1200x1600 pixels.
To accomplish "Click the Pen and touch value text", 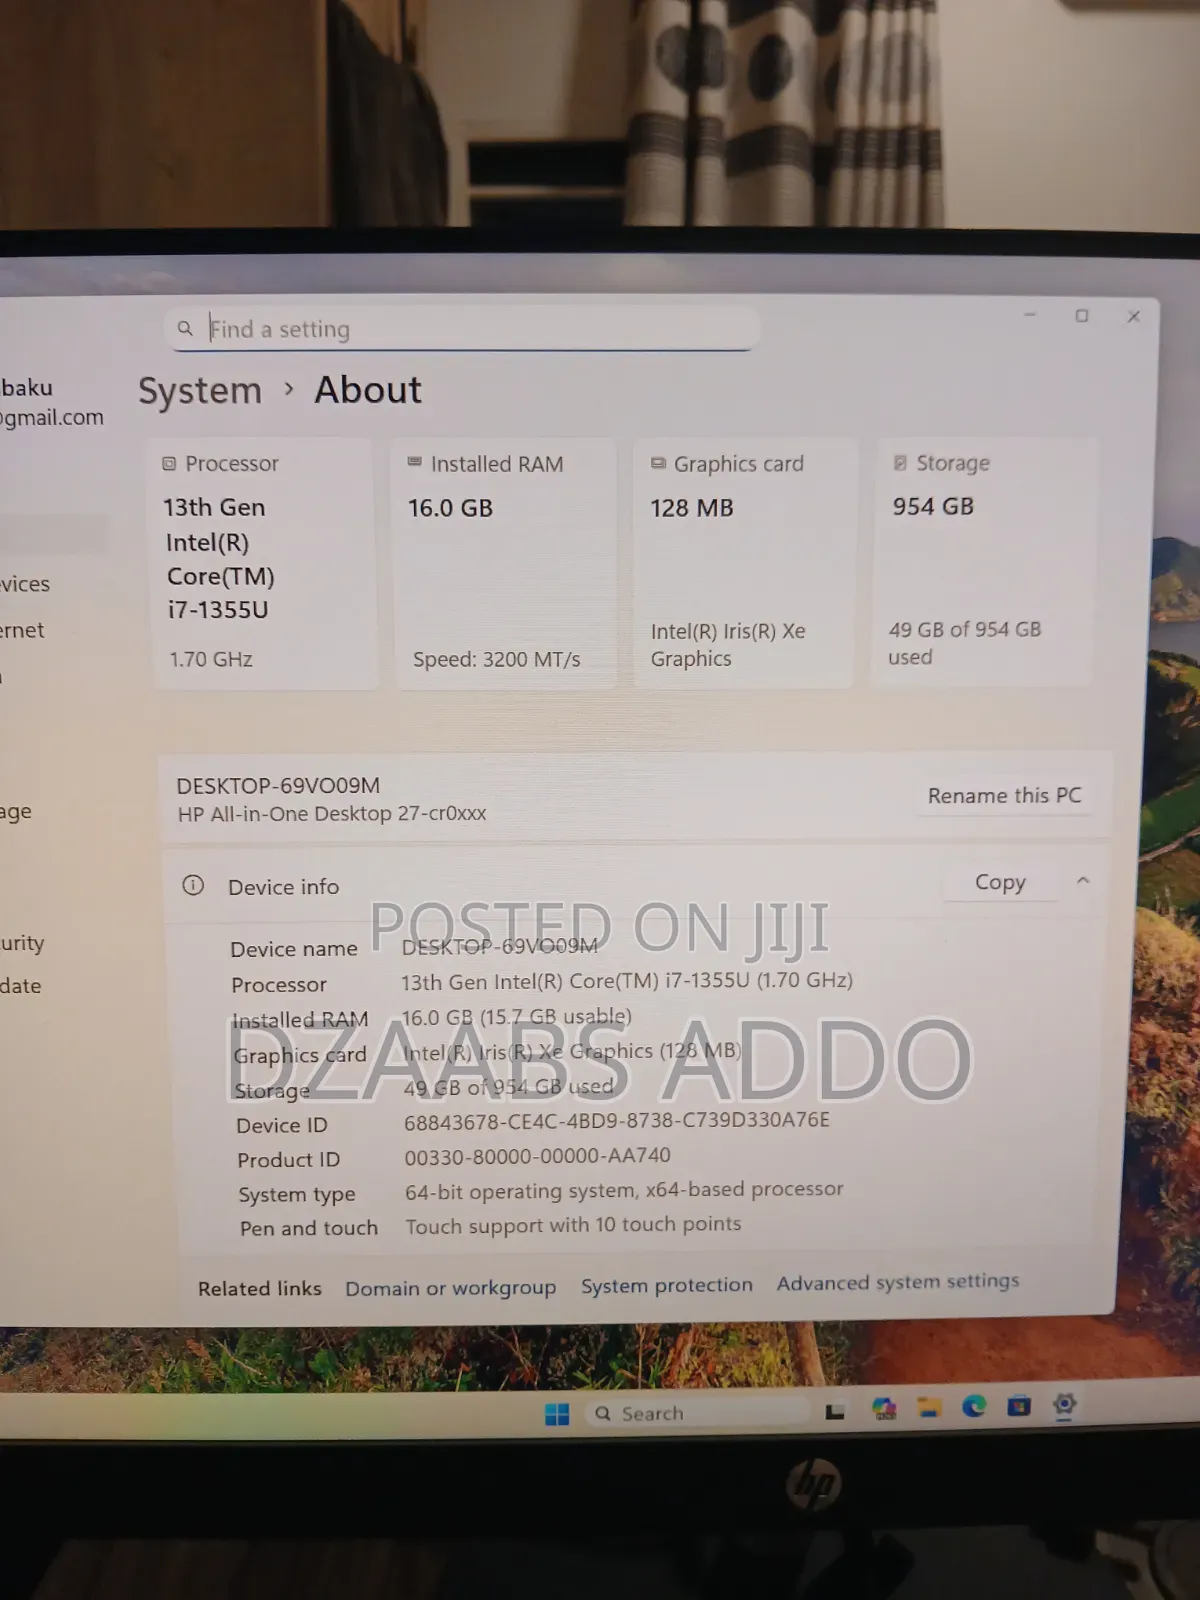I will click(x=573, y=1225).
